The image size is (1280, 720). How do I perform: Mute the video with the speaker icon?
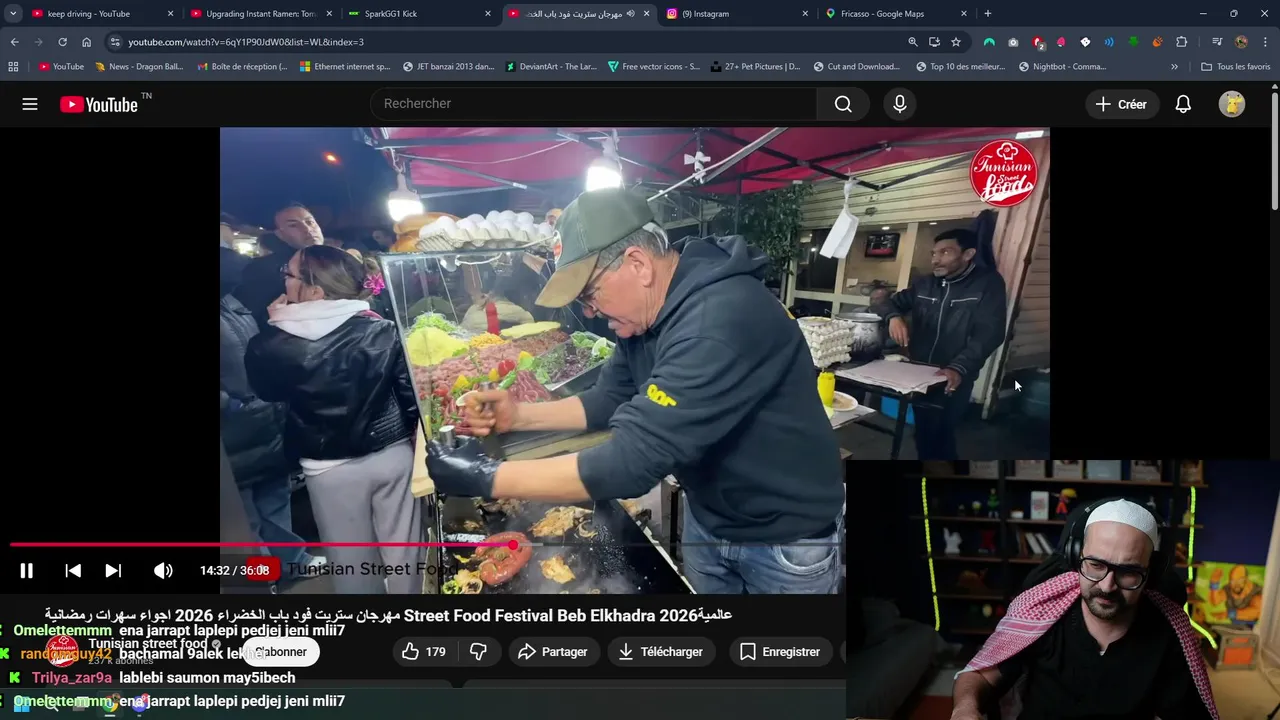tap(163, 570)
